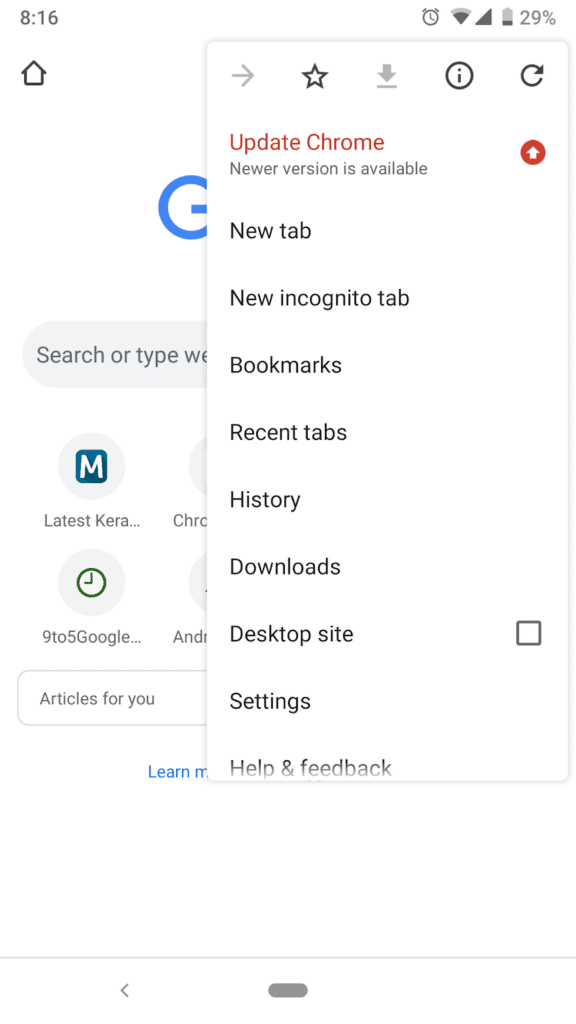Open a New incognito tab
Image resolution: width=576 pixels, height=1024 pixels.
pos(319,297)
